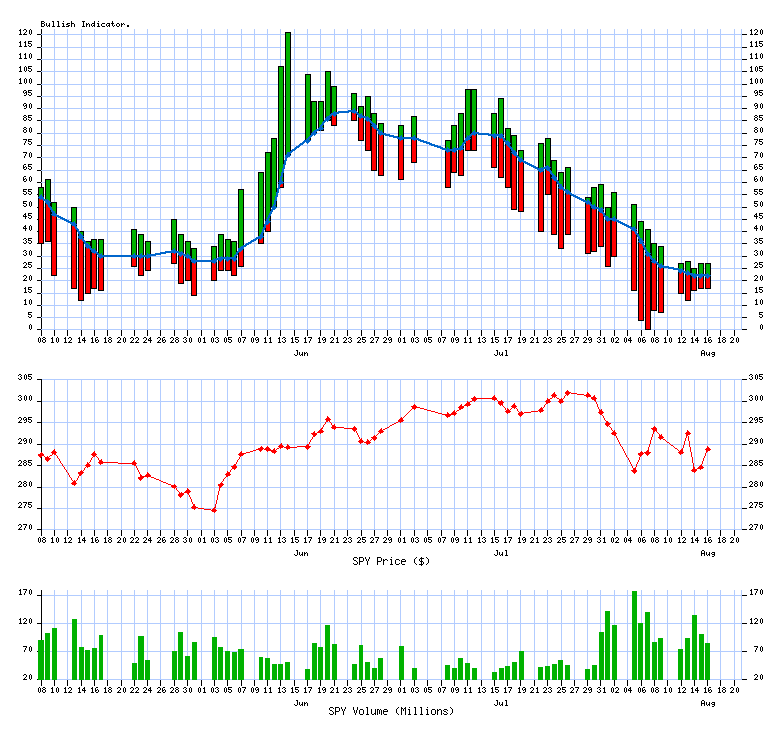784x729 pixels.
Task: Pick the lowest data point on SPY price line
Action: tap(214, 510)
